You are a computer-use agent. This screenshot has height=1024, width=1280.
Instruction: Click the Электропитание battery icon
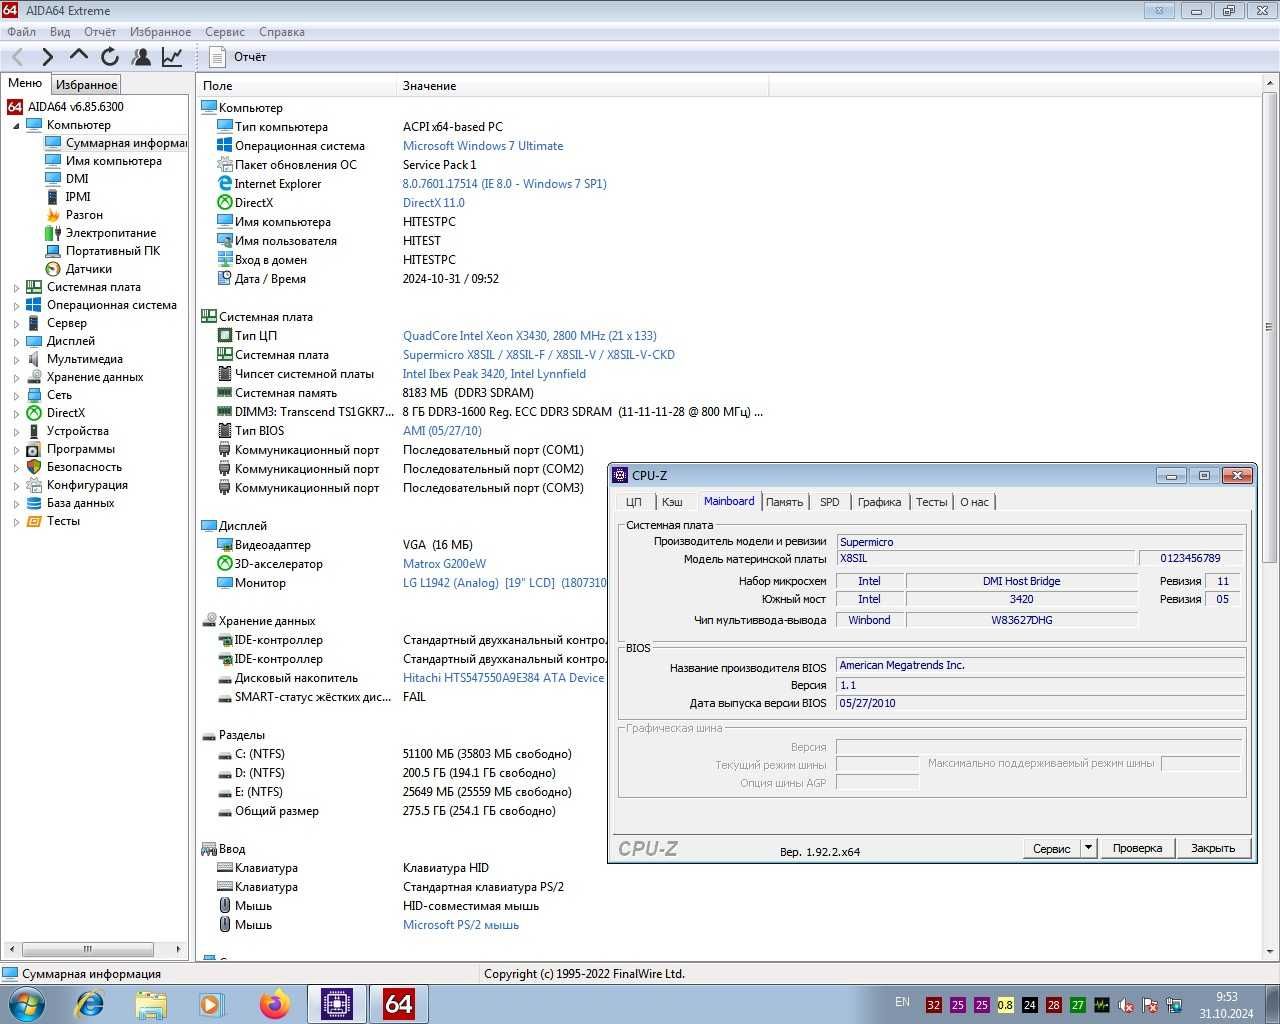(x=53, y=233)
